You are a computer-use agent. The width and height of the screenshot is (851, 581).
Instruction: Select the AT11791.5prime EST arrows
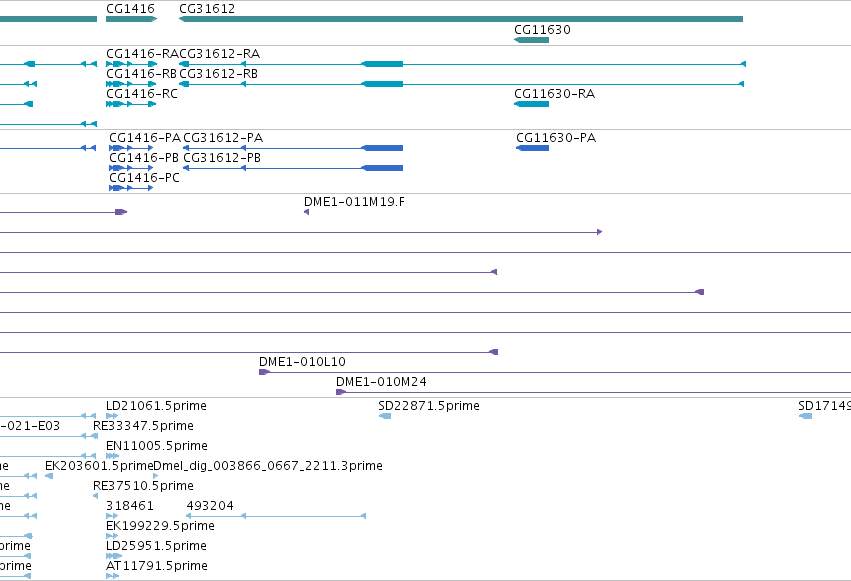coord(112,576)
